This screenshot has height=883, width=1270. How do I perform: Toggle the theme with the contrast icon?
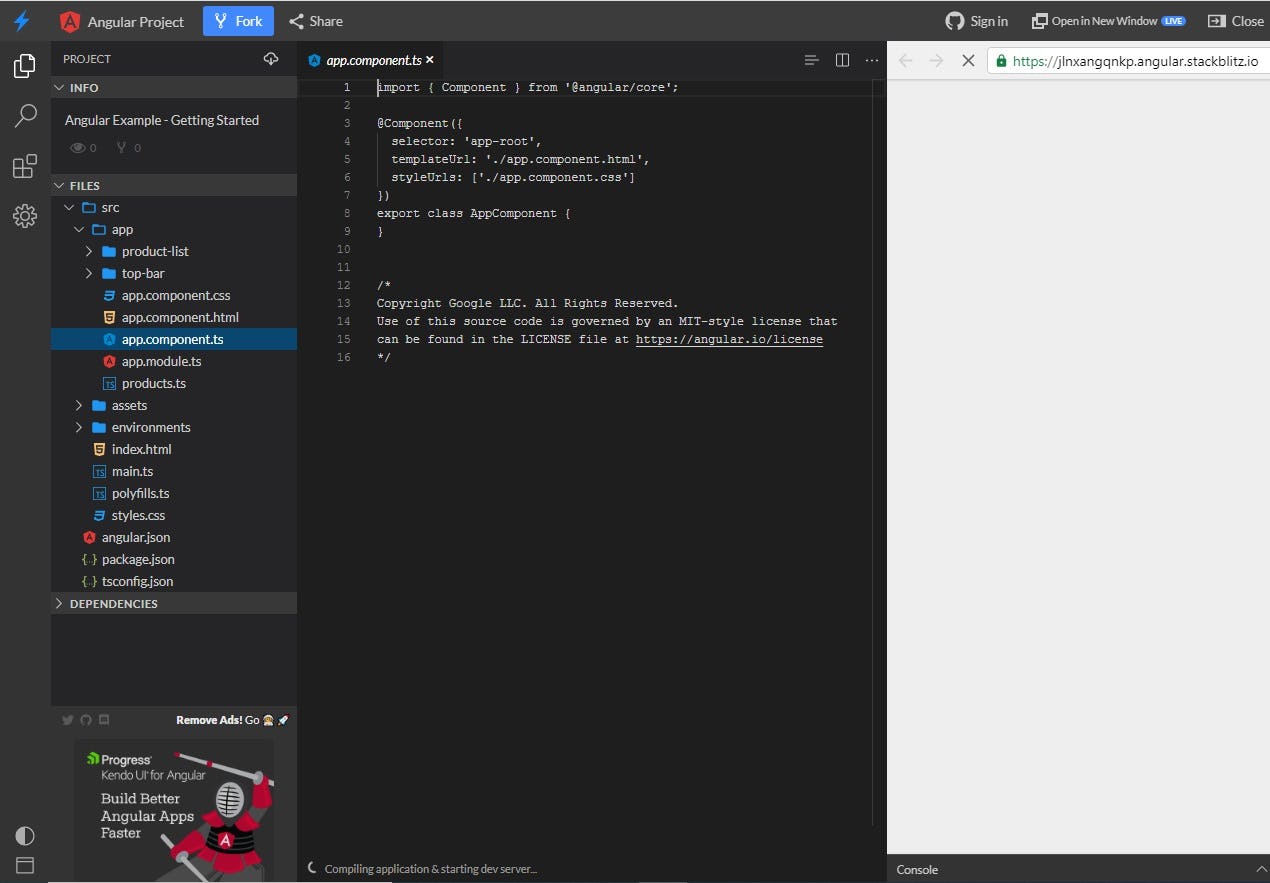point(24,835)
